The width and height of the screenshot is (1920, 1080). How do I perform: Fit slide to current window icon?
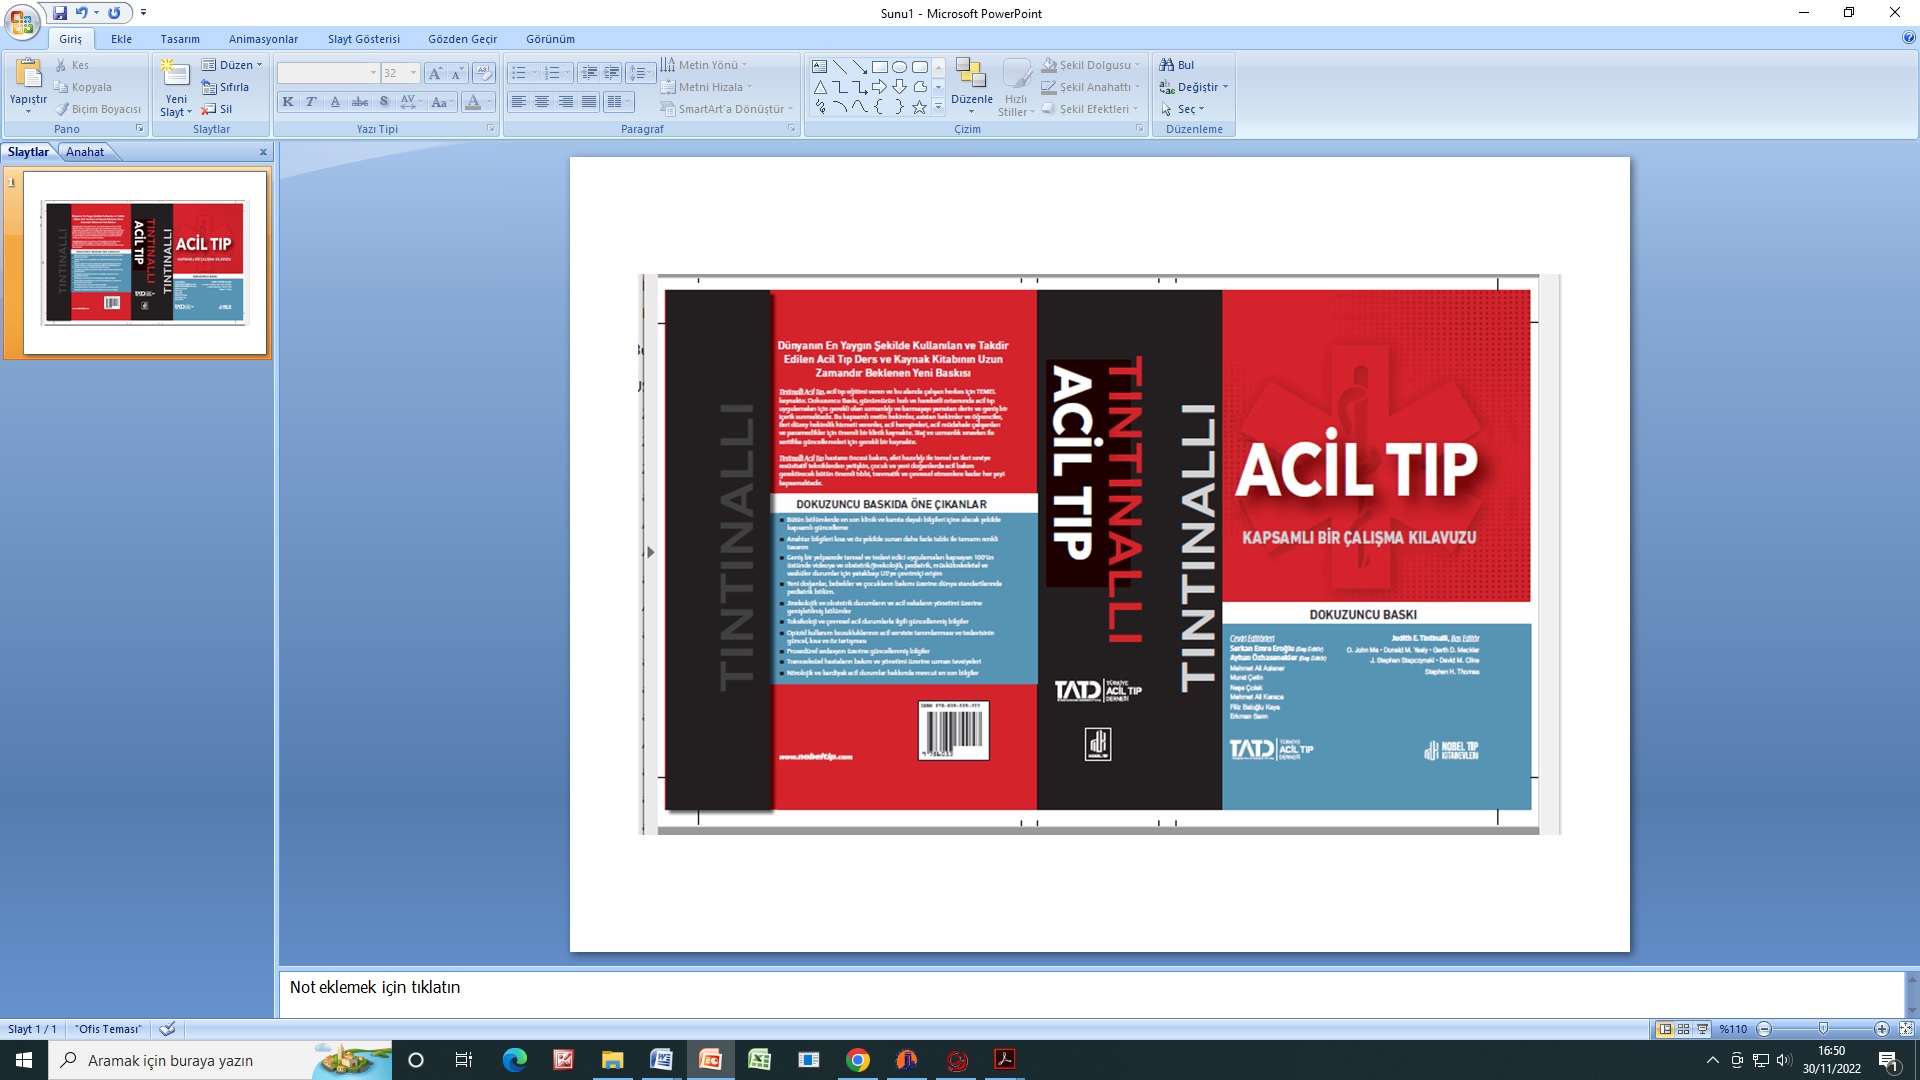tap(1906, 1029)
